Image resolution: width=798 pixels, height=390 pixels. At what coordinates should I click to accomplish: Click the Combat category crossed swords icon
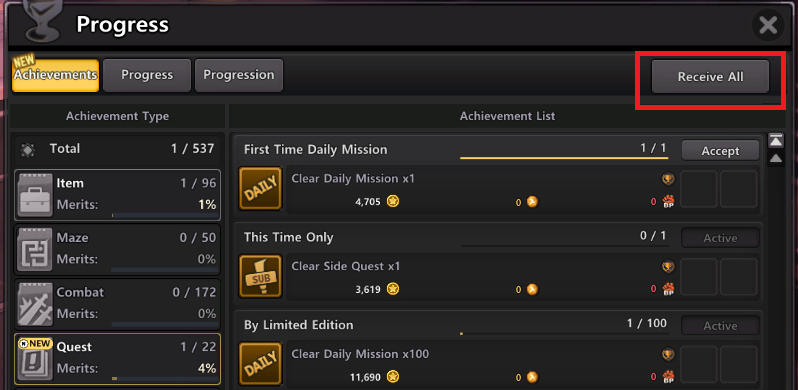pyautogui.click(x=35, y=303)
